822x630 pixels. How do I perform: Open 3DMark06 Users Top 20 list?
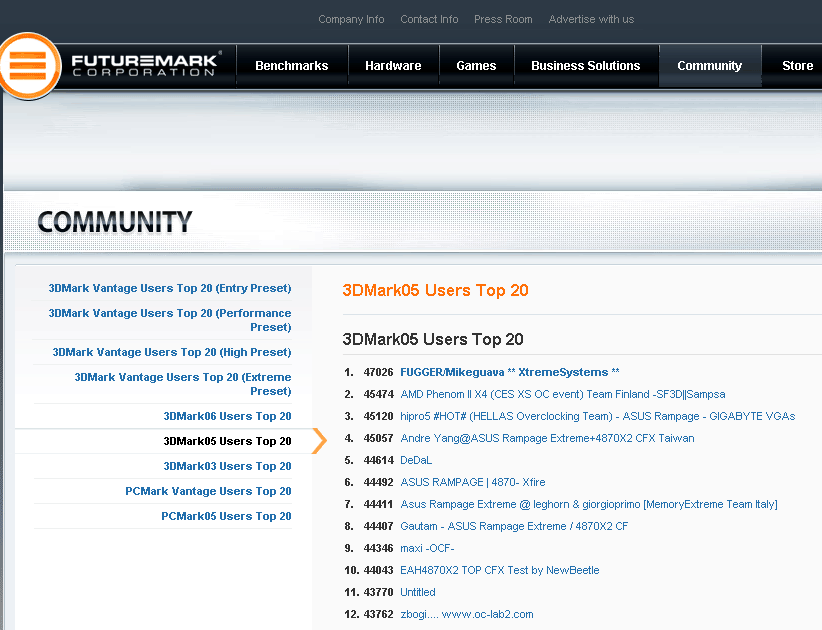point(227,416)
